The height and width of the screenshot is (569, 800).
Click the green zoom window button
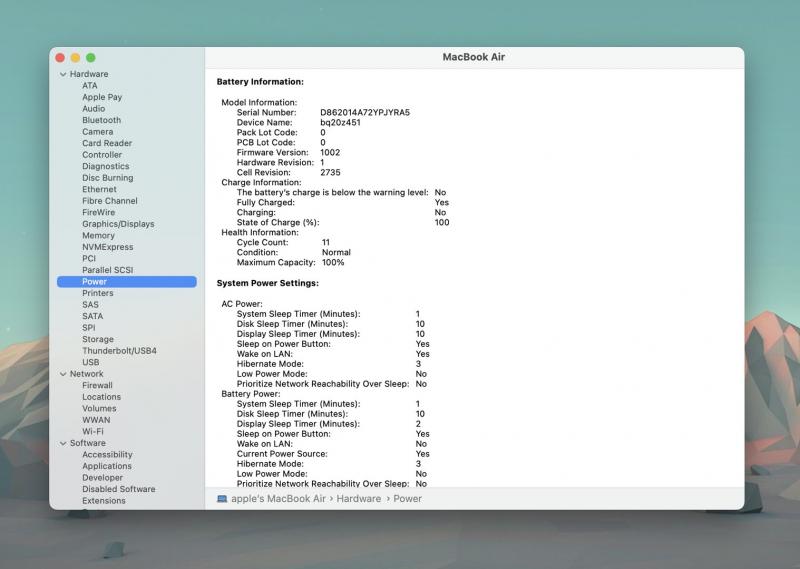pos(91,58)
